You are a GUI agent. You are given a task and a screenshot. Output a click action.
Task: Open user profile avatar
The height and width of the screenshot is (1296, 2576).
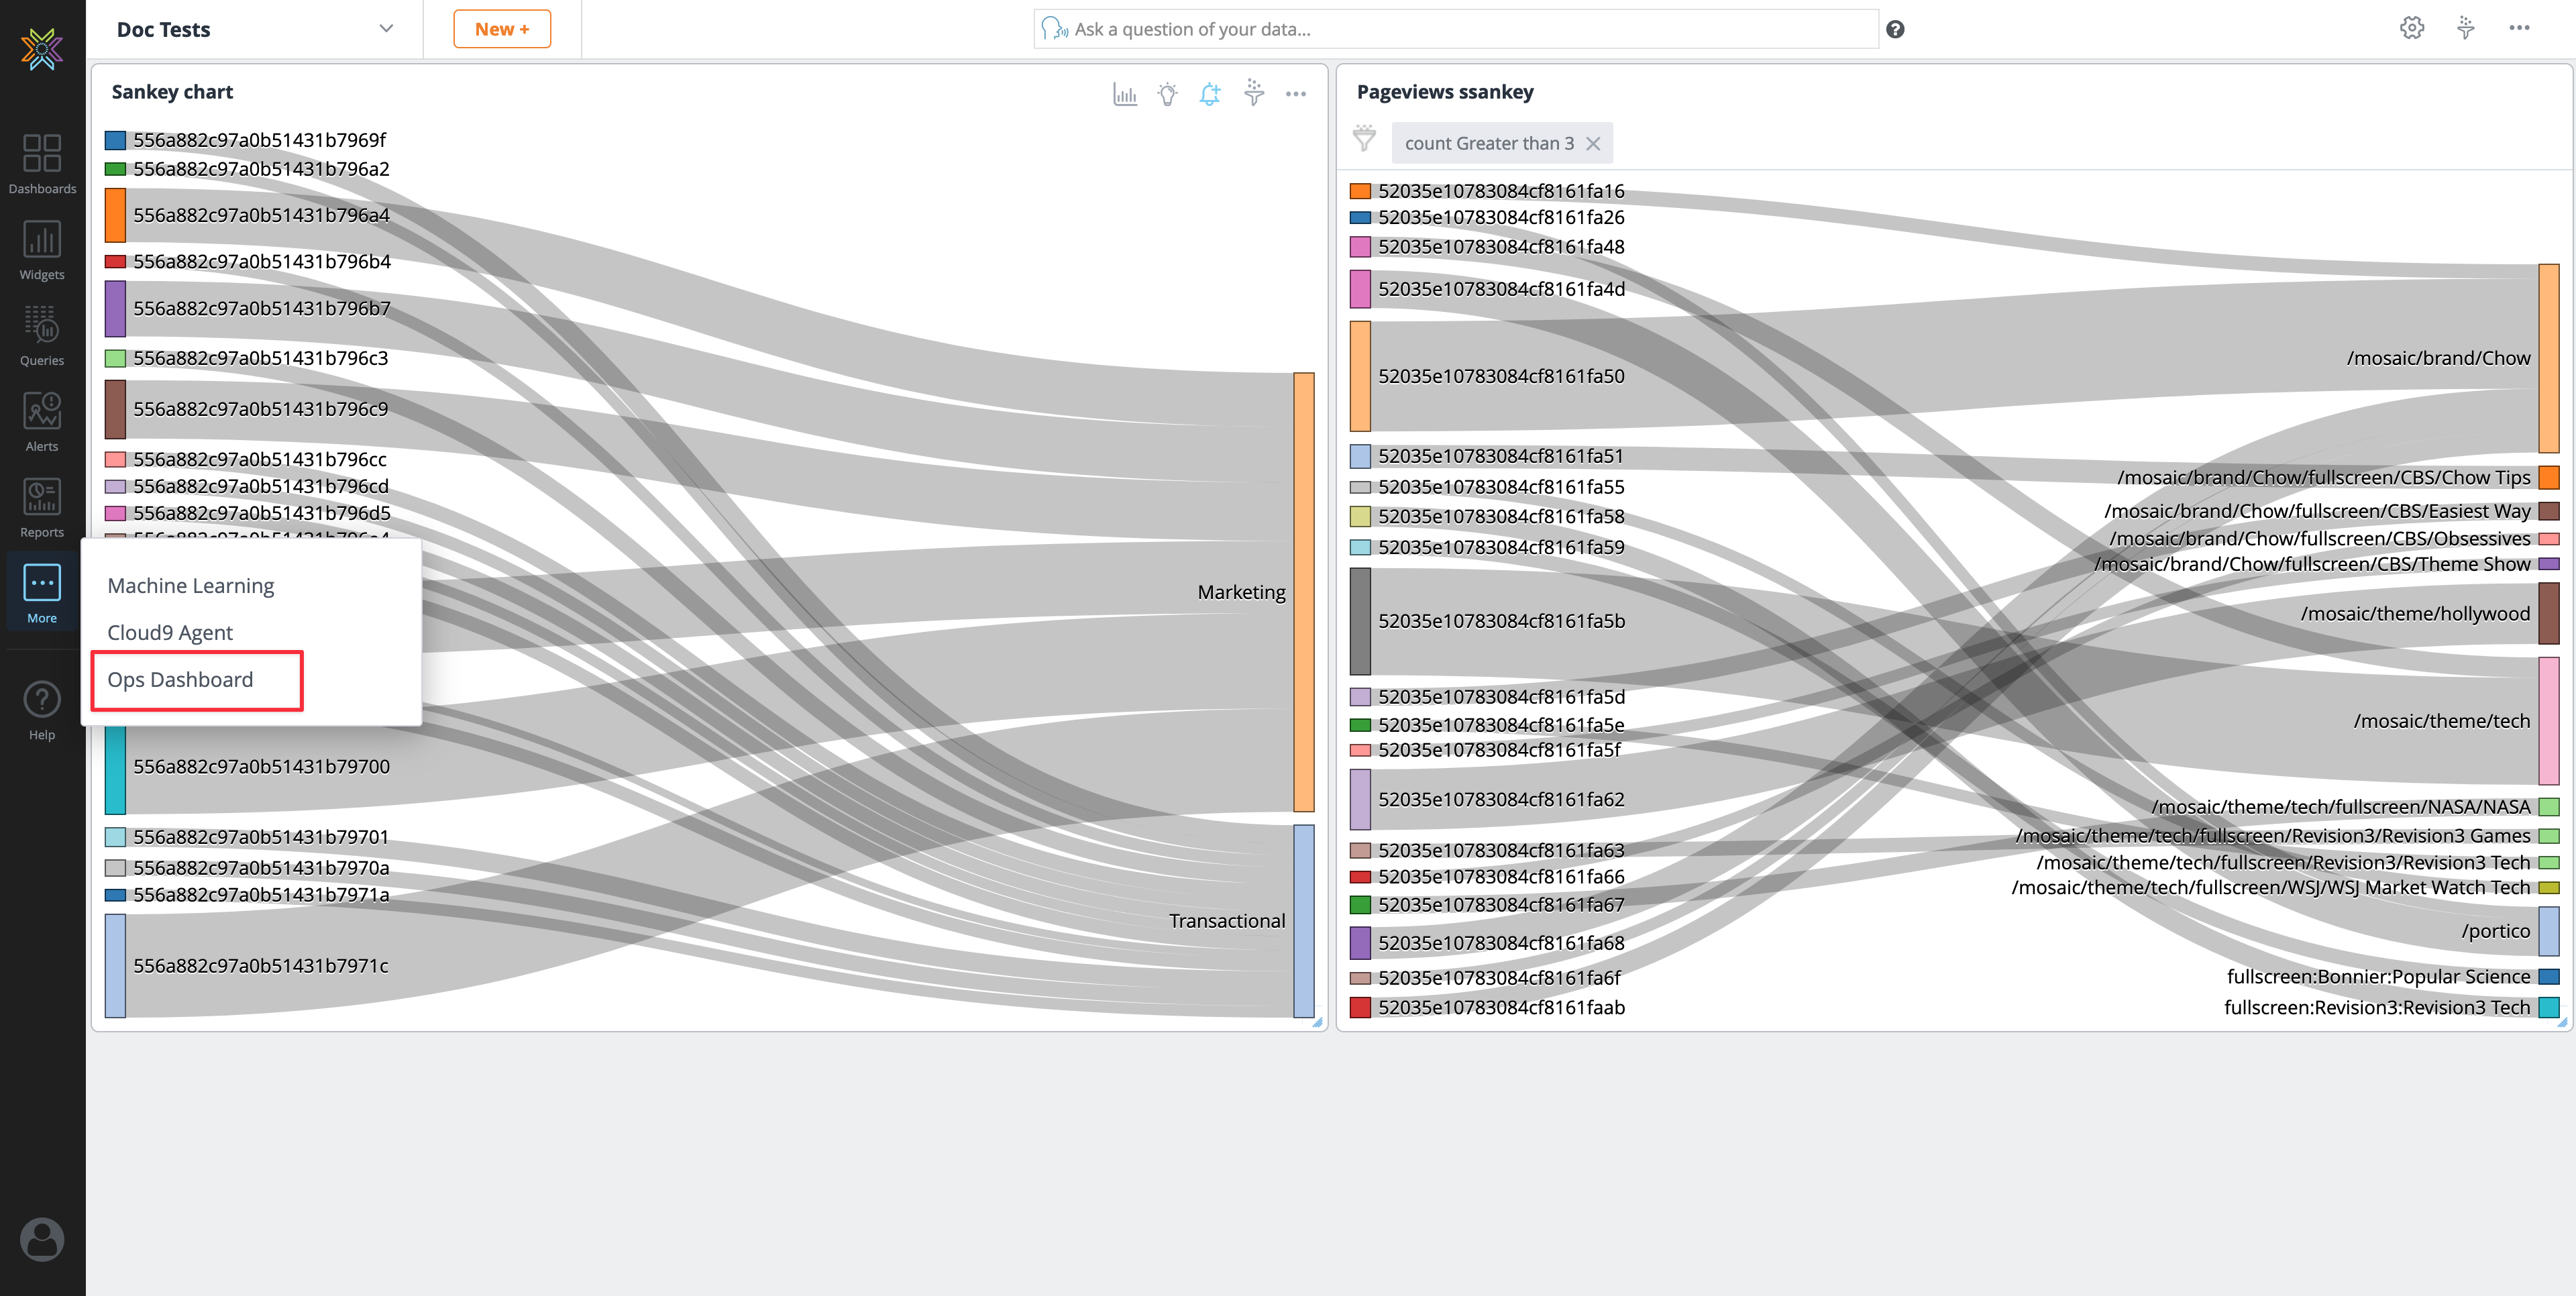point(42,1239)
